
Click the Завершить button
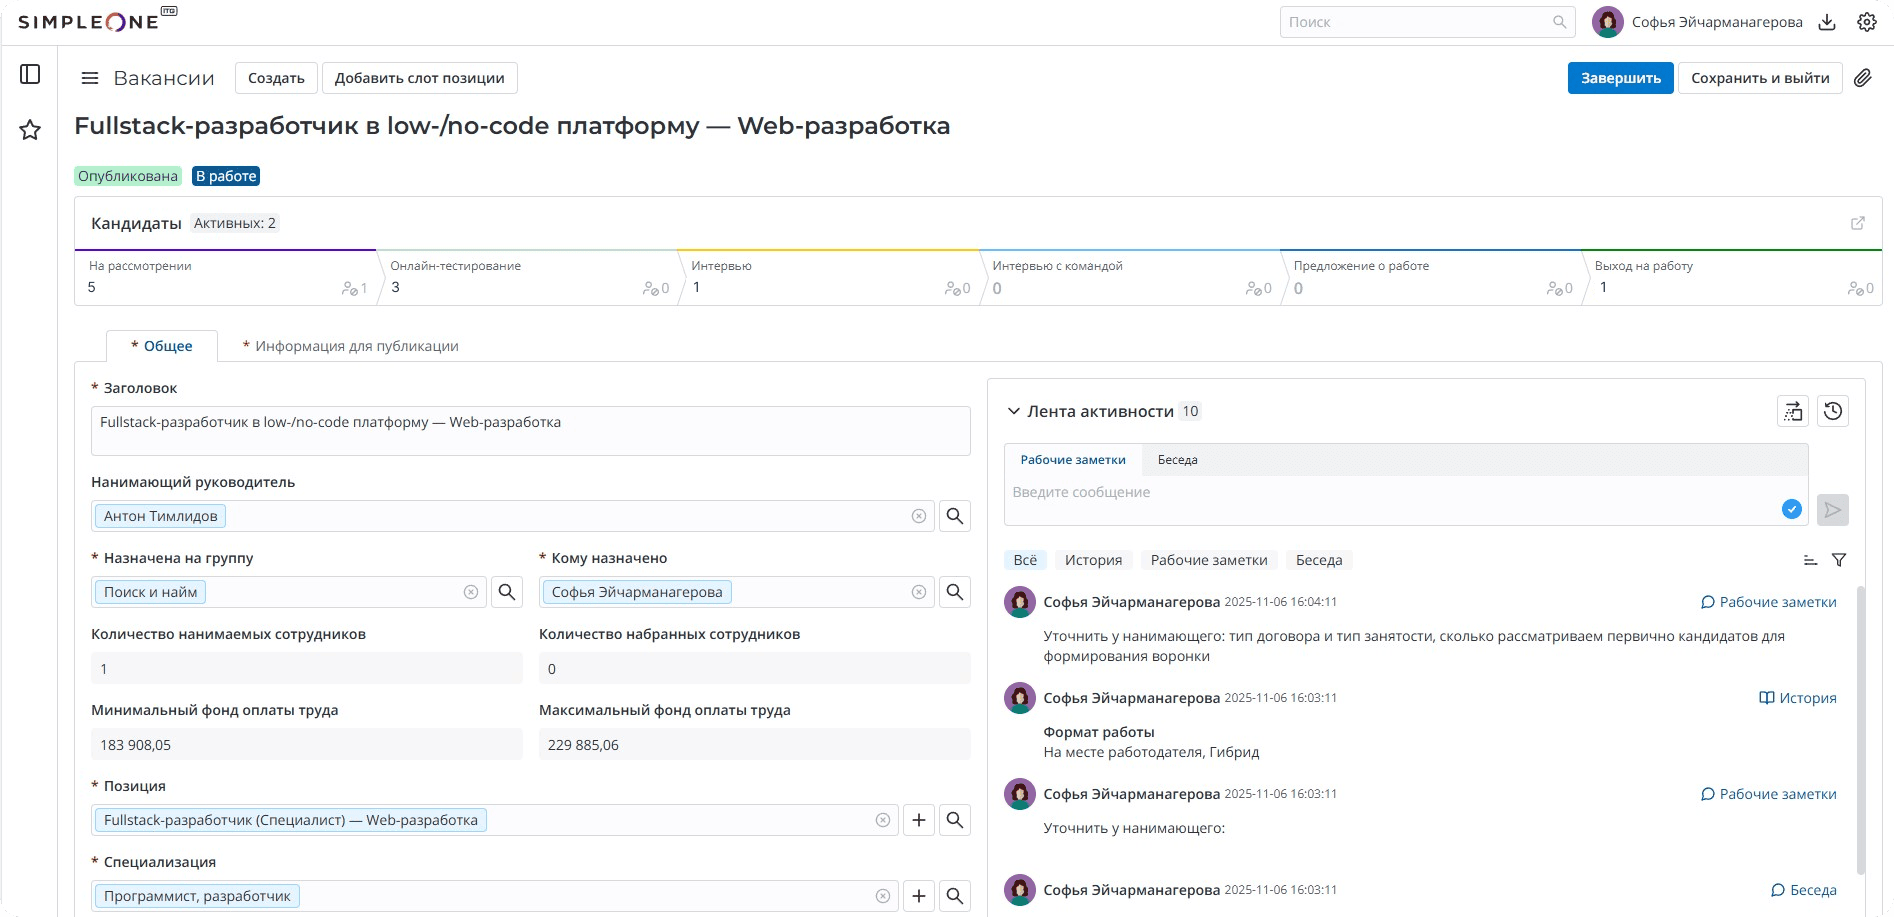(1620, 78)
